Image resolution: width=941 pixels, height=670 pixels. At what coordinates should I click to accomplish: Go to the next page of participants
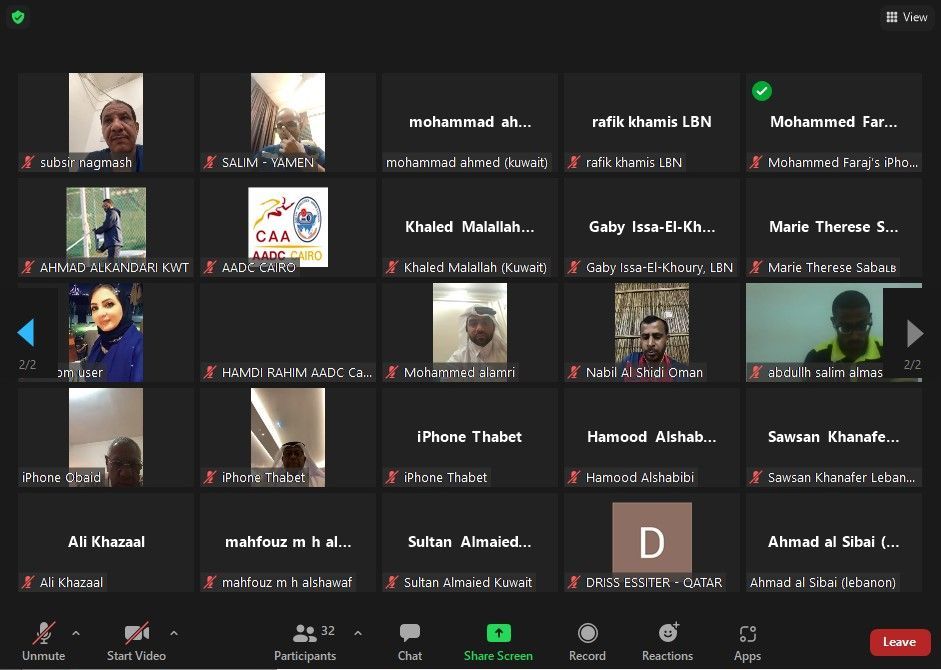(x=913, y=333)
